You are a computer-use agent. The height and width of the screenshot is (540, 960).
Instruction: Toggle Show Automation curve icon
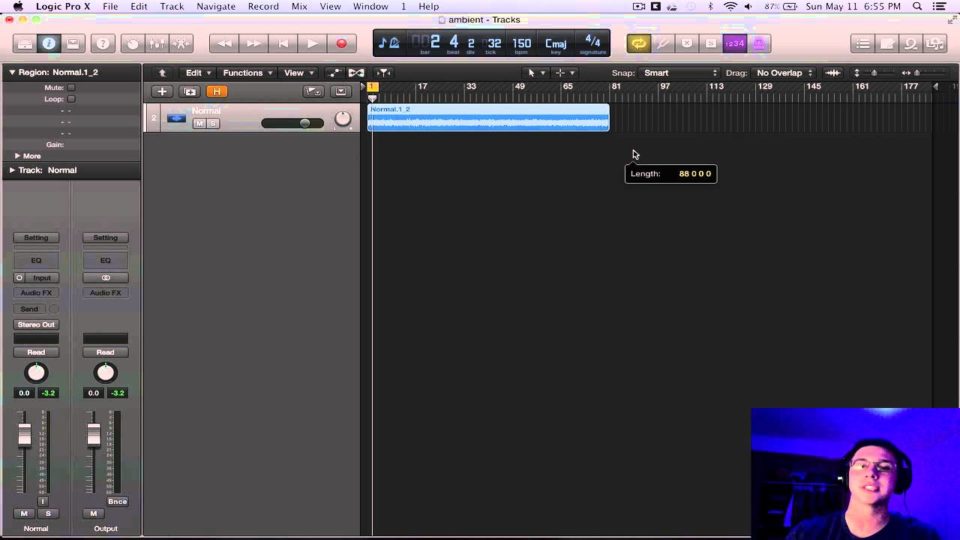334,73
